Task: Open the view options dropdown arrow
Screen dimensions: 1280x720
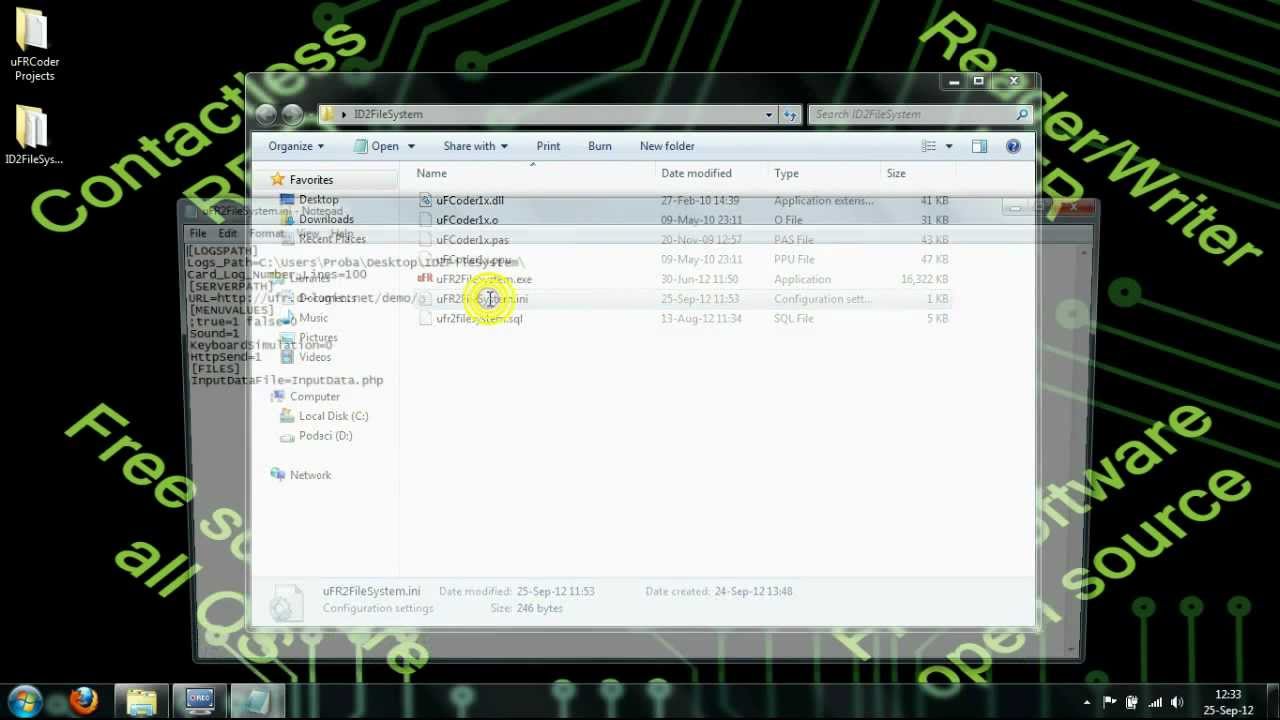Action: [x=948, y=146]
